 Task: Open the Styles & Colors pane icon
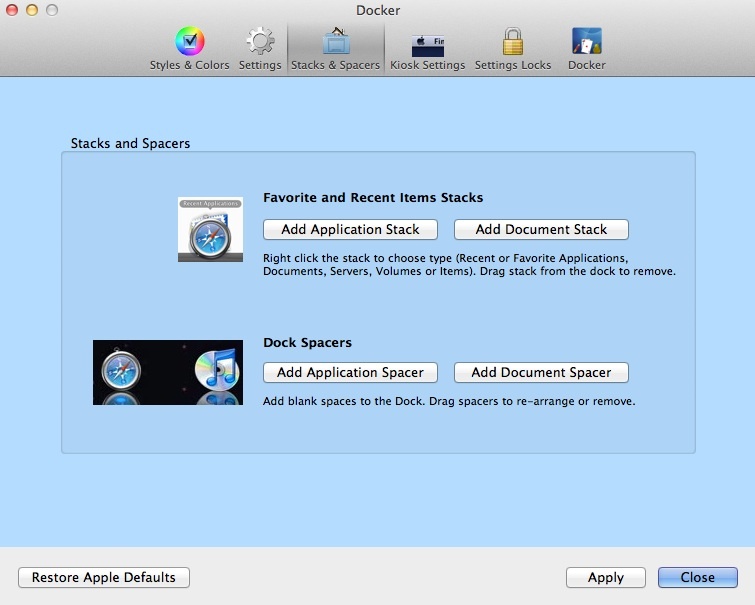(x=189, y=48)
